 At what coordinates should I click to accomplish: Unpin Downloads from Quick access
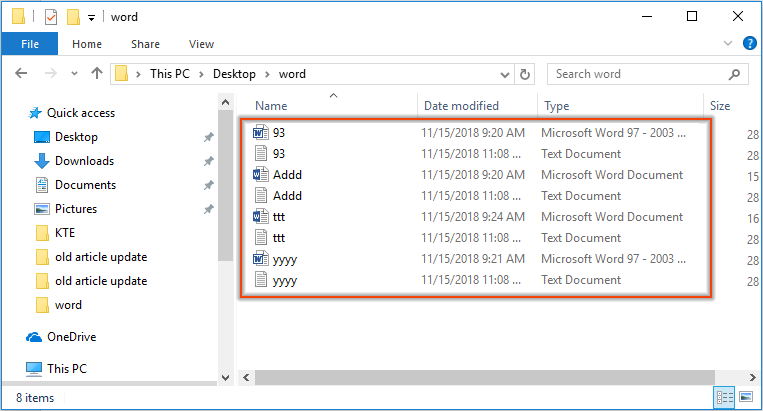pyautogui.click(x=208, y=161)
